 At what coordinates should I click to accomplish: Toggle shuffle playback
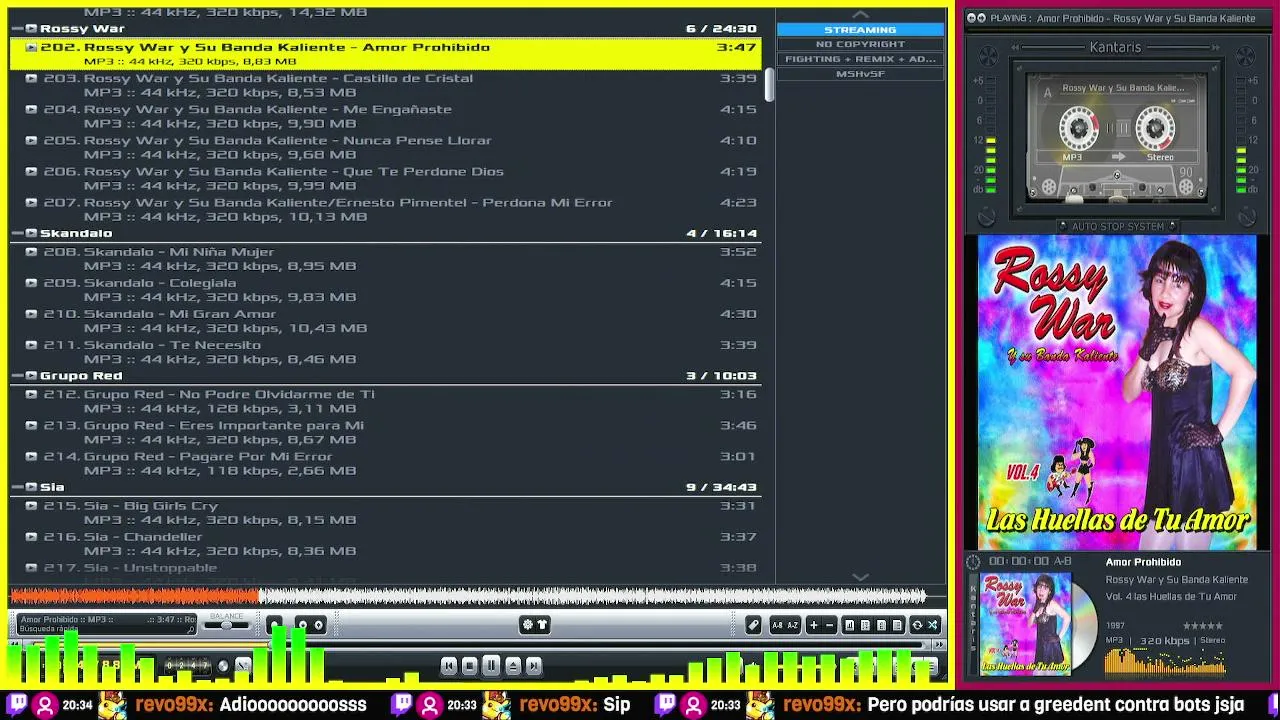point(932,625)
